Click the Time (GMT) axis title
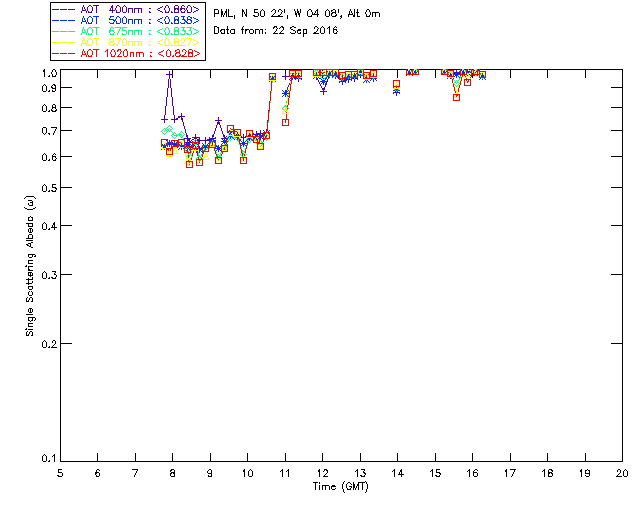 [x=340, y=487]
